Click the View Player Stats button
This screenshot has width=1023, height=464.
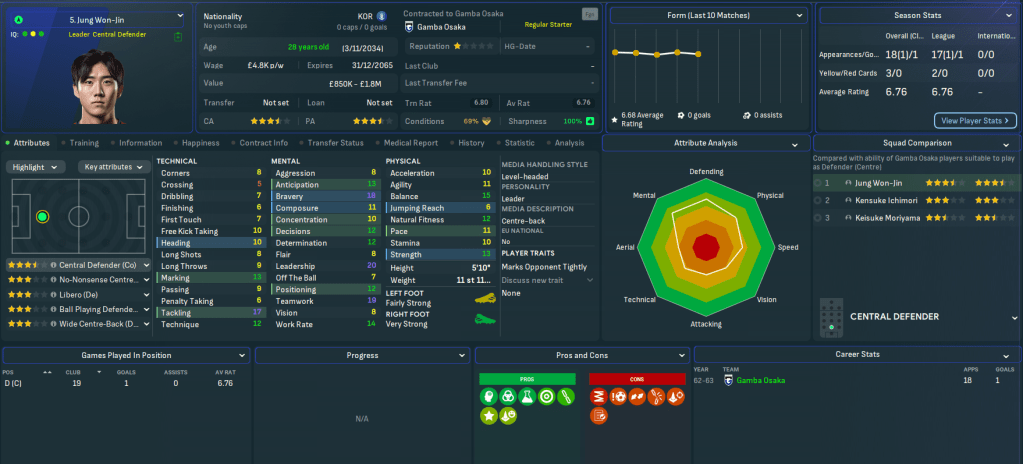(975, 120)
